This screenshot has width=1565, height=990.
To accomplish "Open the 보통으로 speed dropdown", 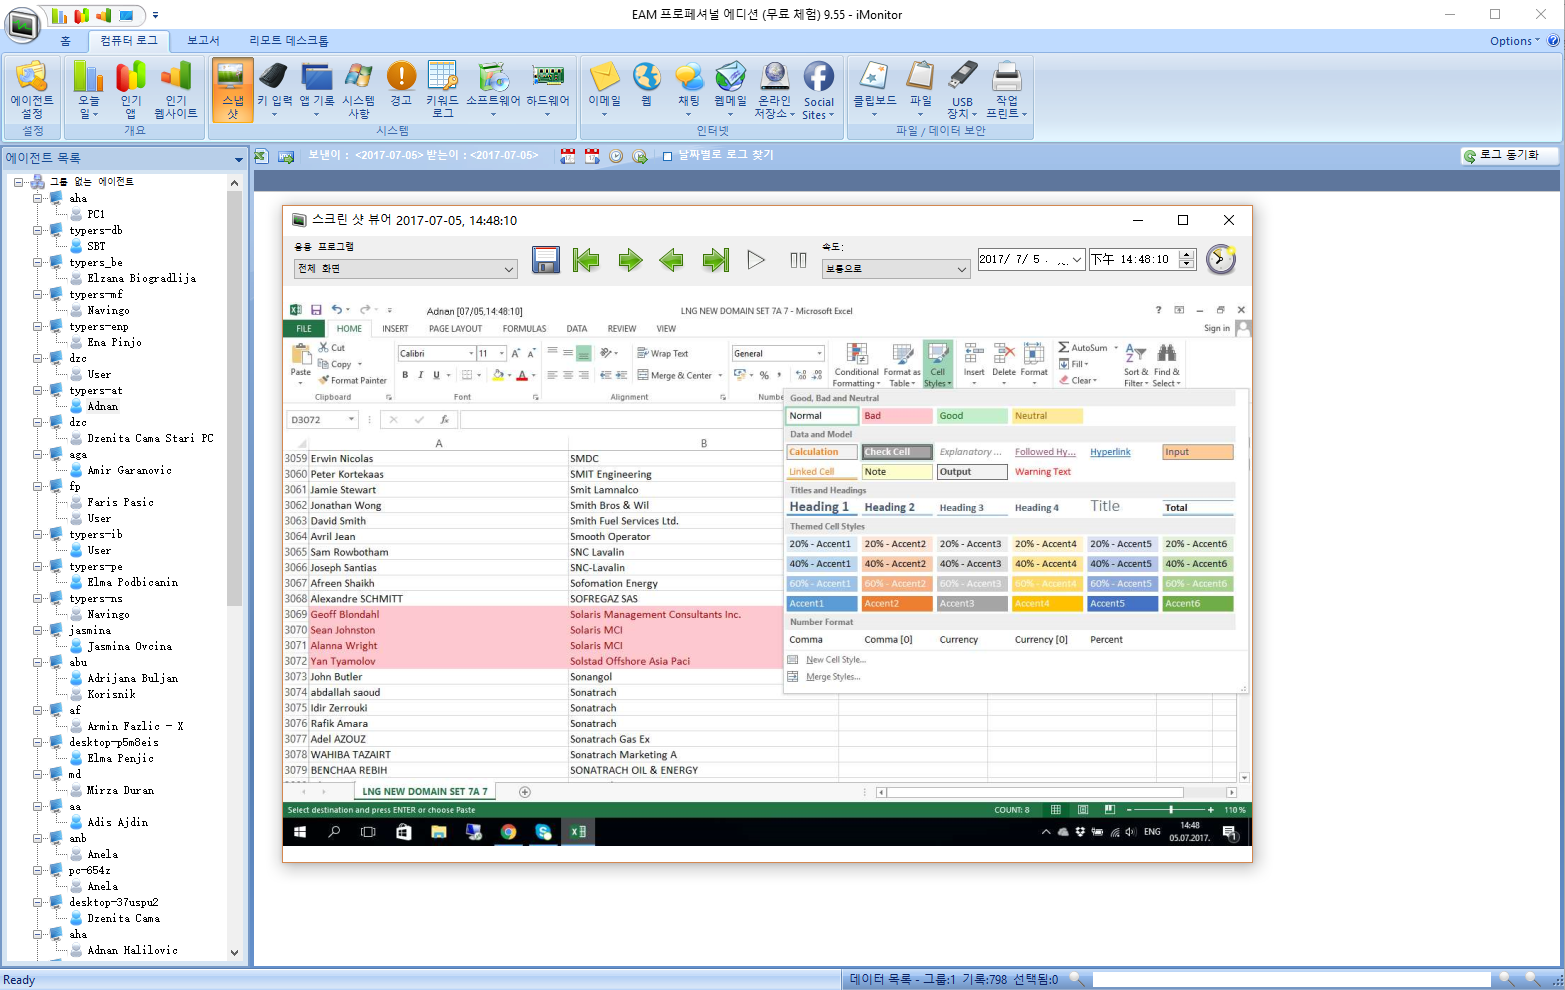I will [x=896, y=268].
